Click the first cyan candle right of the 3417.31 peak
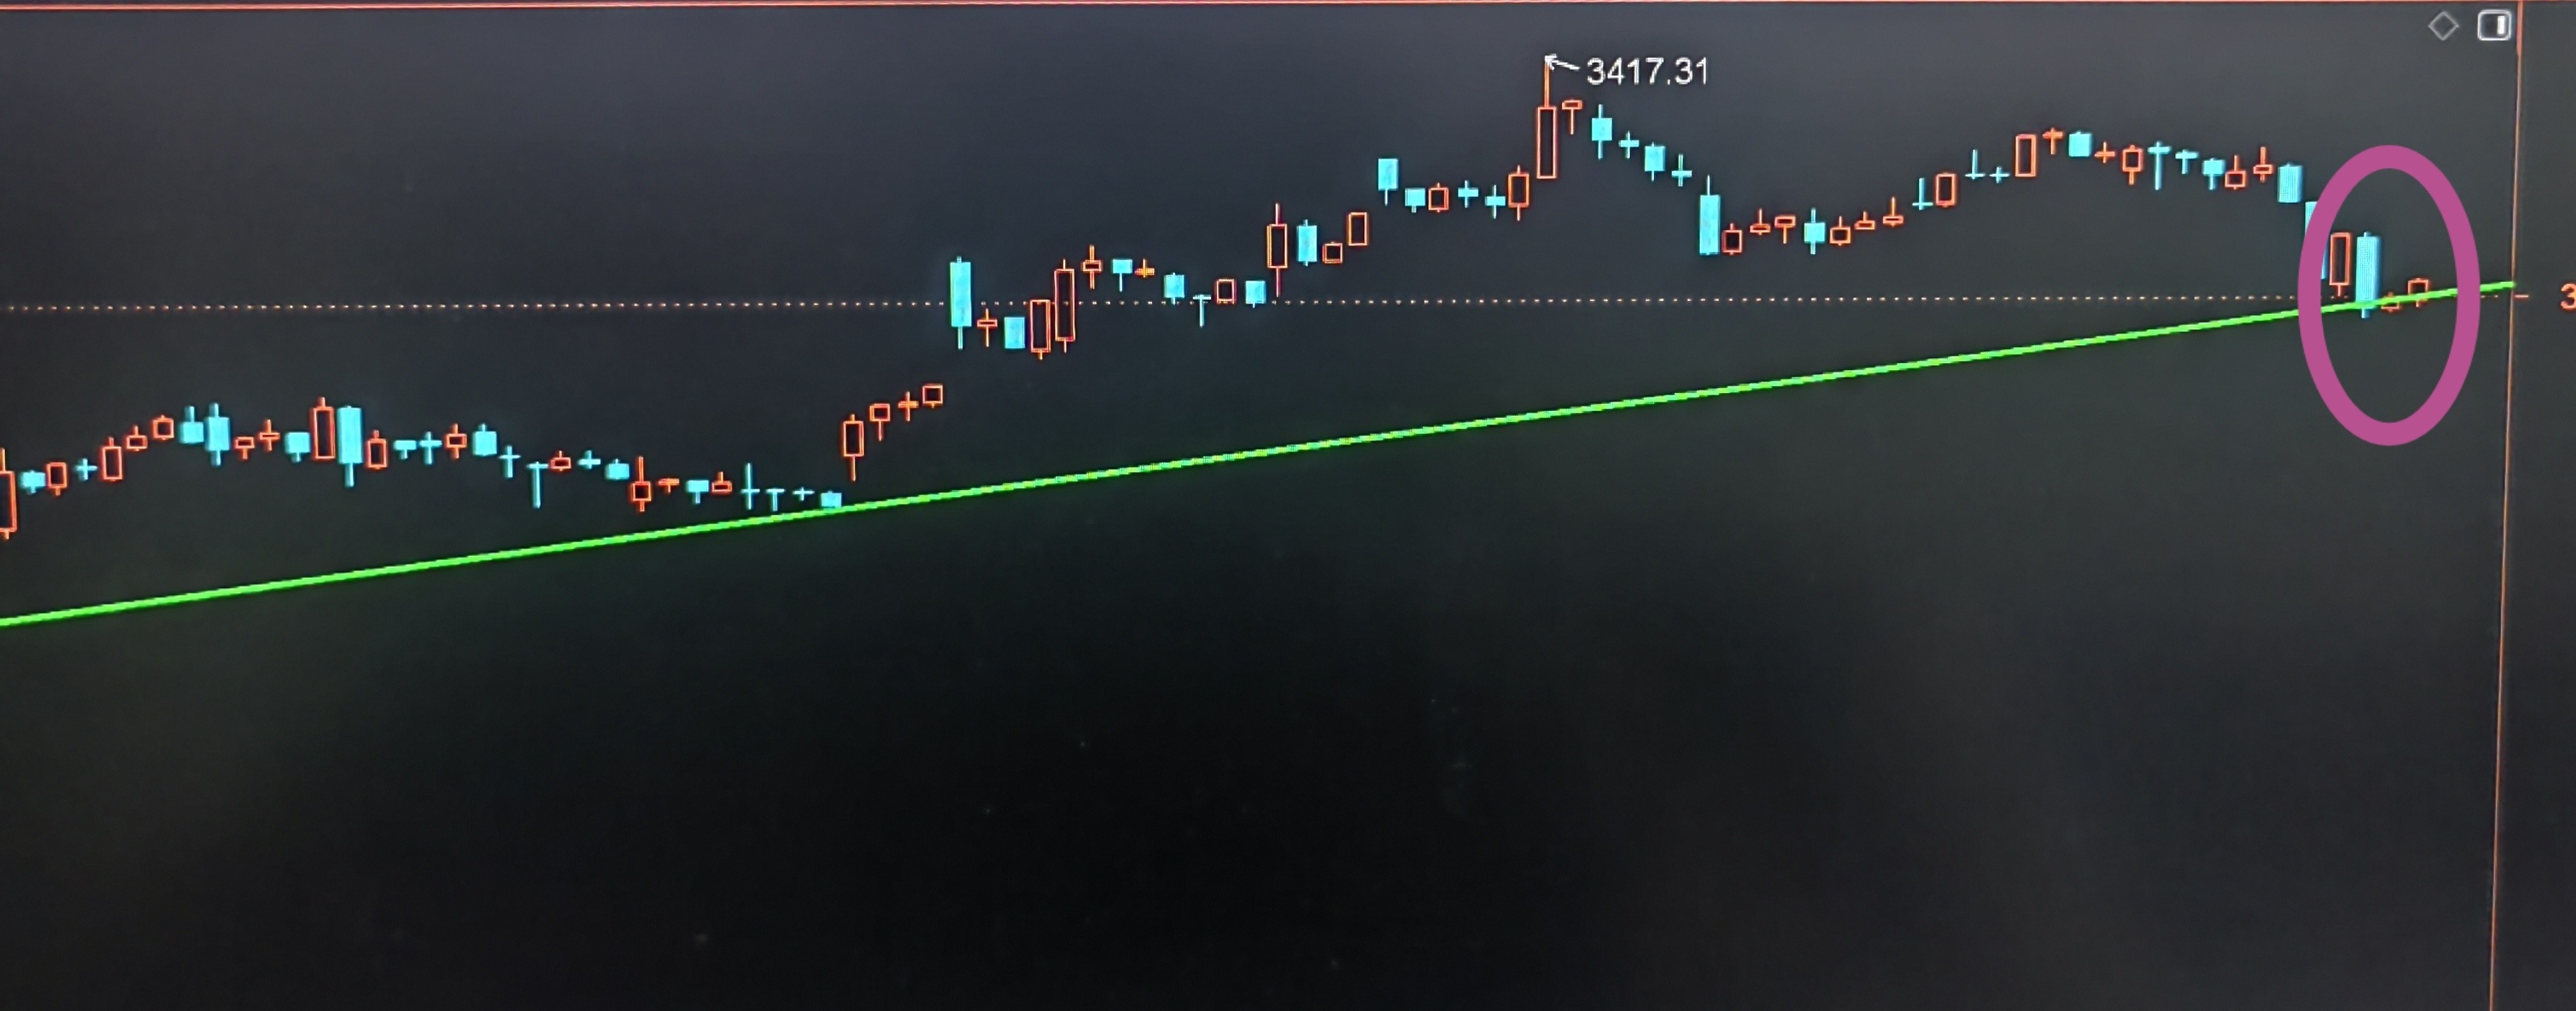This screenshot has width=2576, height=1011. click(x=1602, y=130)
